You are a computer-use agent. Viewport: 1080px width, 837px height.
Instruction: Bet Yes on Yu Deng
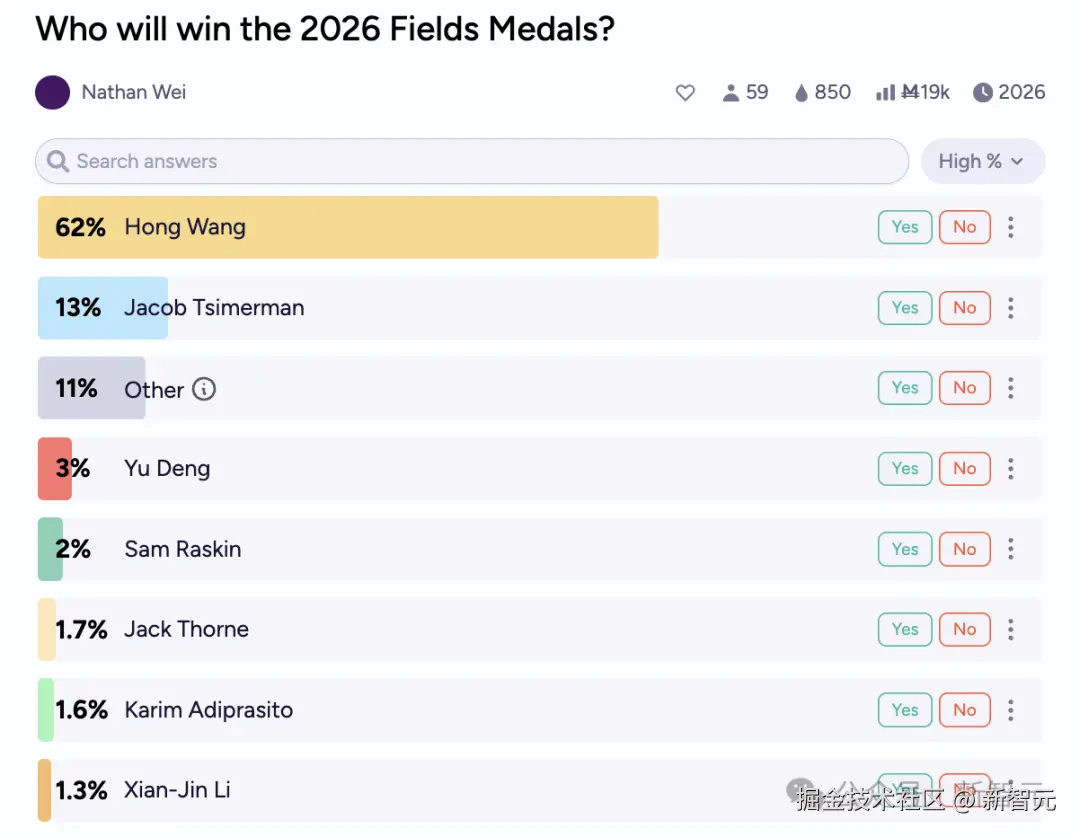point(905,468)
